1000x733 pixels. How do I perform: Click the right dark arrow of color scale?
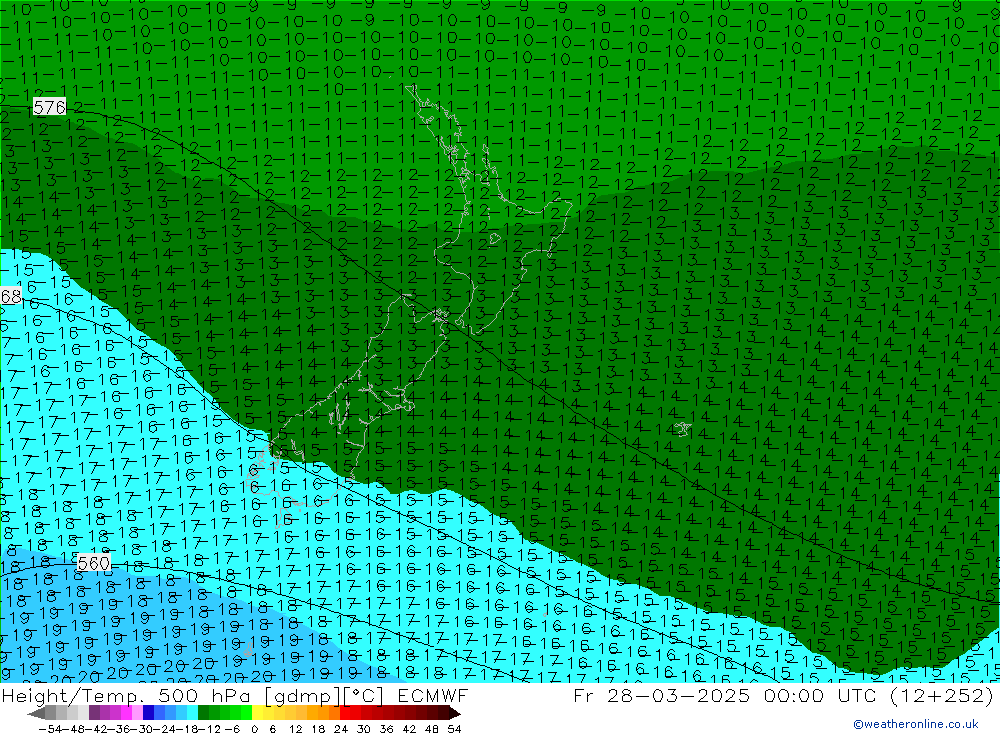tap(454, 714)
